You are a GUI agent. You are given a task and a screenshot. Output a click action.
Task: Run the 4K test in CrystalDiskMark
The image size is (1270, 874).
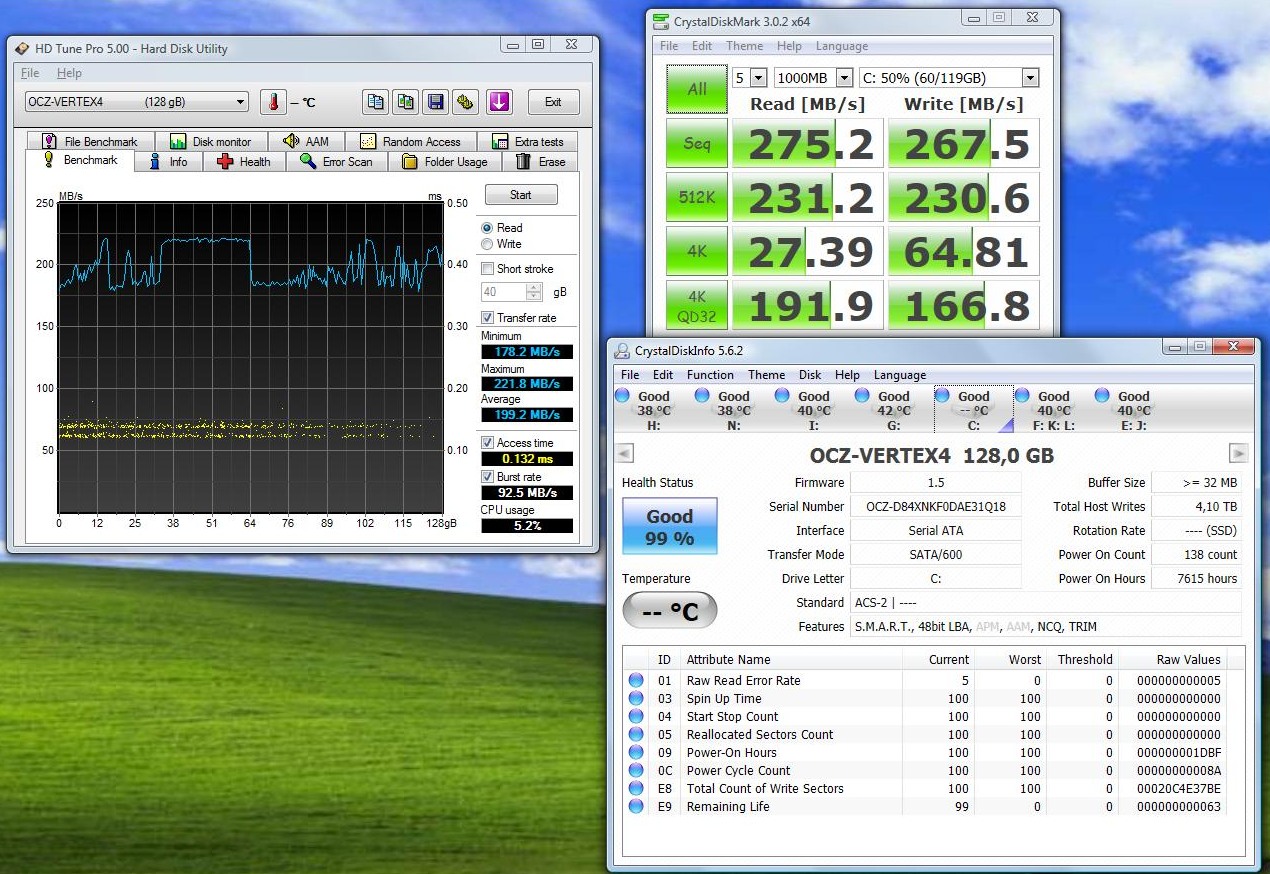click(x=697, y=251)
